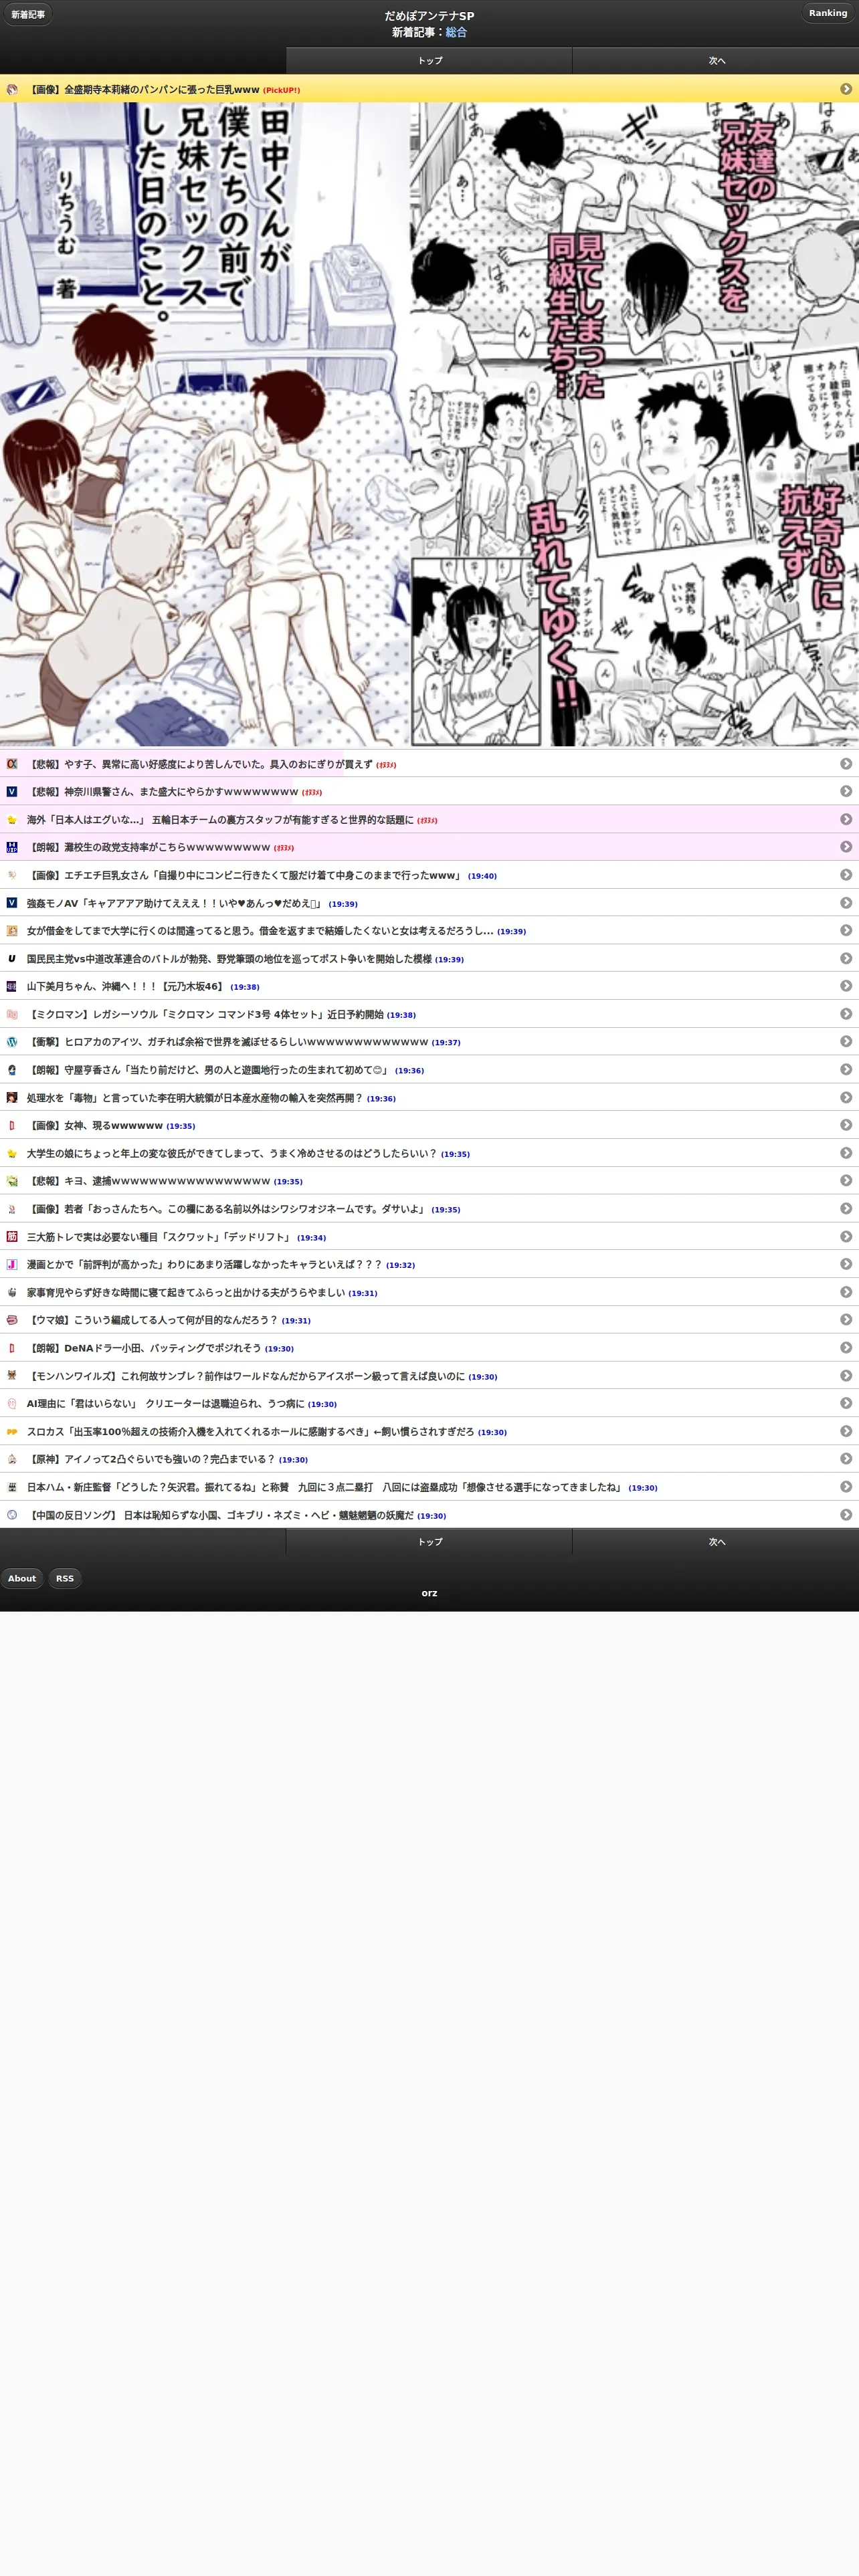This screenshot has height=2576, width=859.
Task: Open article 【悲報】神奈川県警さん、また盛大にやらかす
Action: point(429,791)
